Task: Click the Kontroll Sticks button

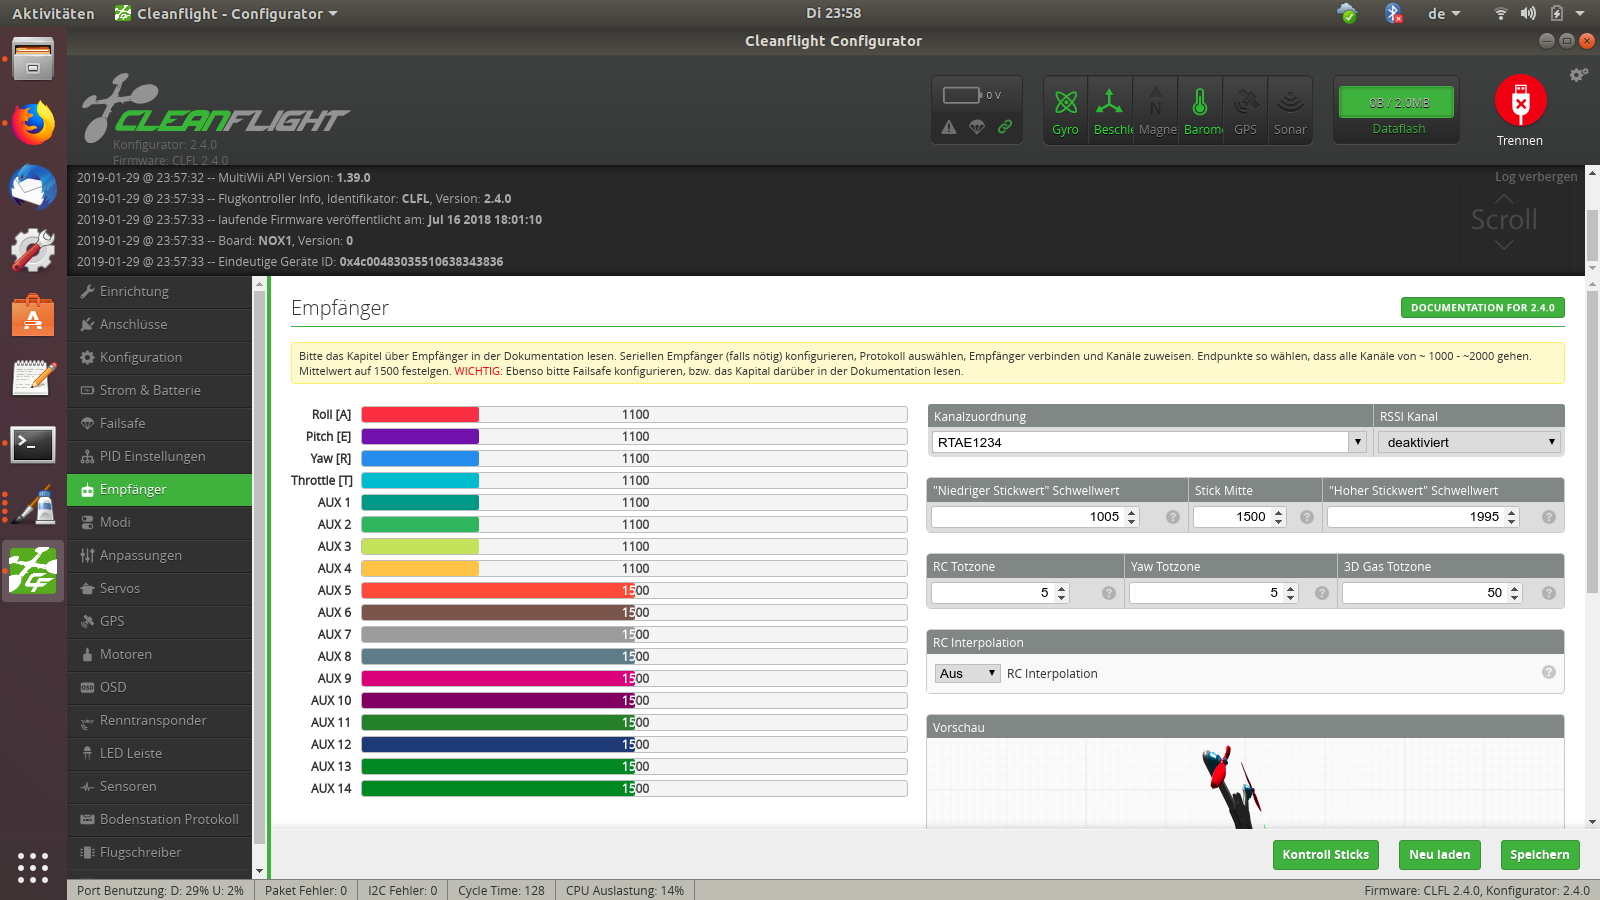Action: pos(1325,854)
